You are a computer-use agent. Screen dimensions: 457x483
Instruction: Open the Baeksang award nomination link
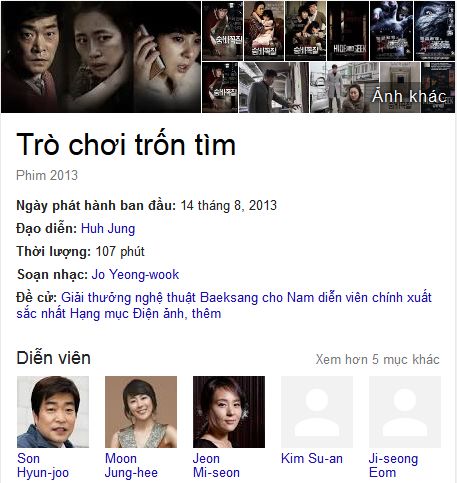click(224, 305)
